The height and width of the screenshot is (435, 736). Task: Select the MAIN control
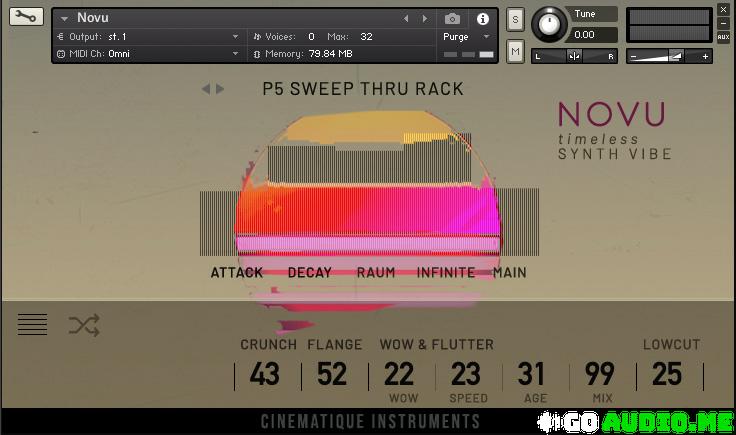pyautogui.click(x=510, y=273)
